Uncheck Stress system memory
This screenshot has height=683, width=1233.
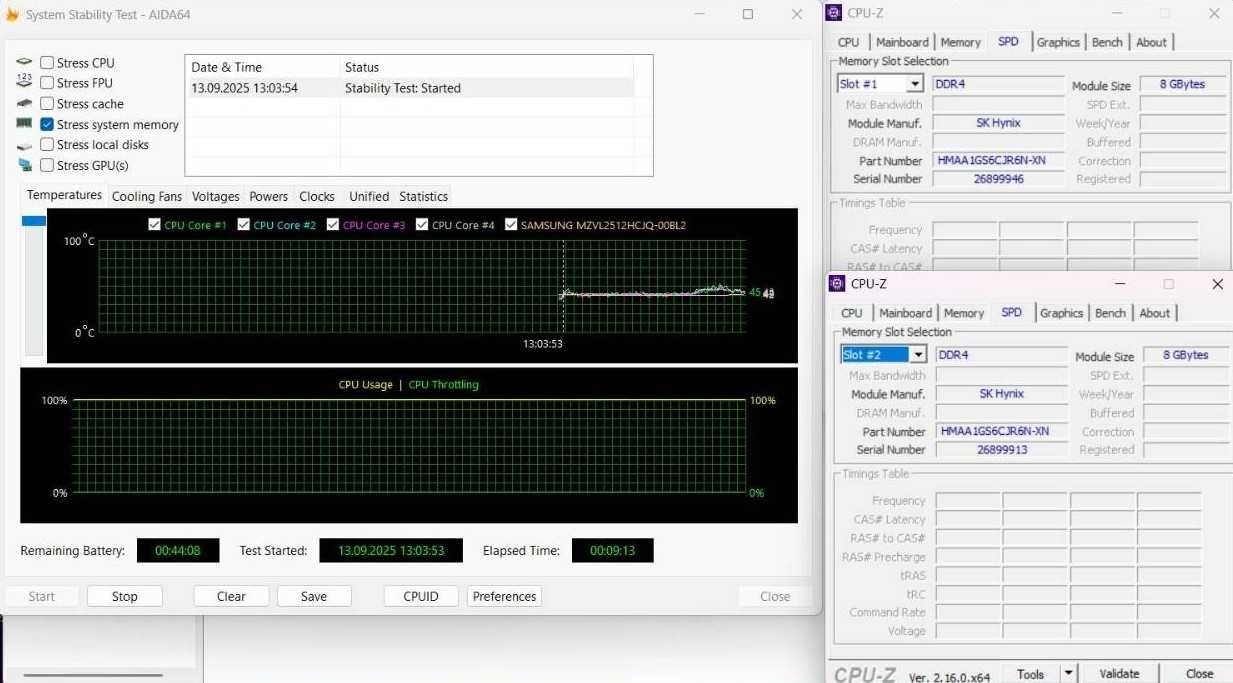click(47, 125)
